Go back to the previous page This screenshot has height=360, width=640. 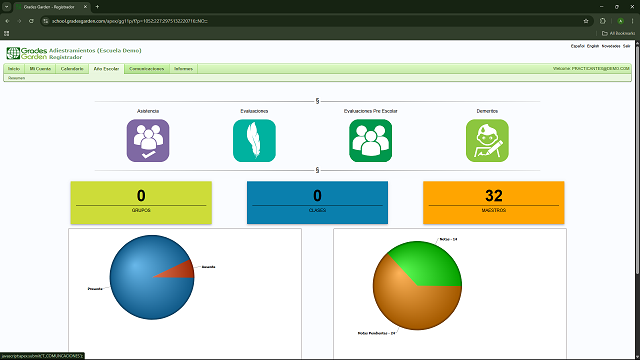click(x=7, y=21)
